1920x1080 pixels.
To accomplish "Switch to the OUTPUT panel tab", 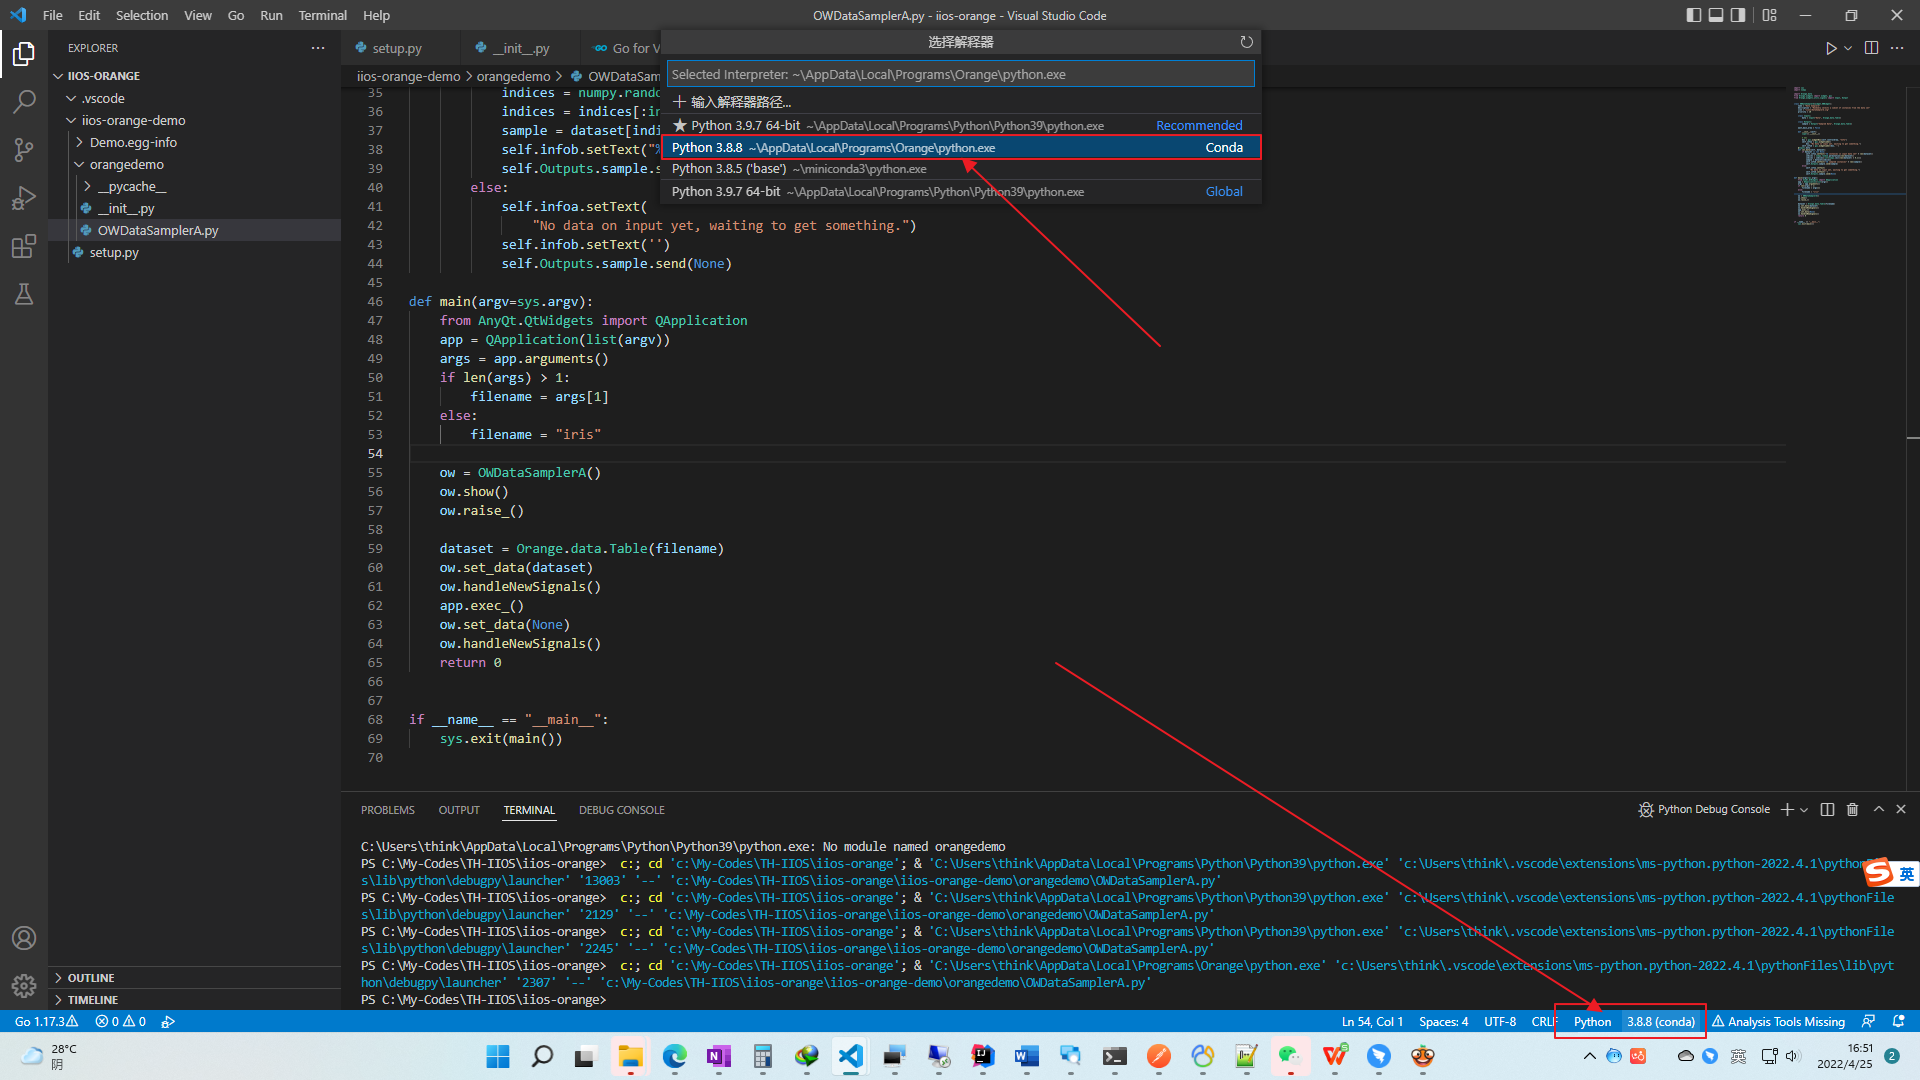I will tap(459, 810).
